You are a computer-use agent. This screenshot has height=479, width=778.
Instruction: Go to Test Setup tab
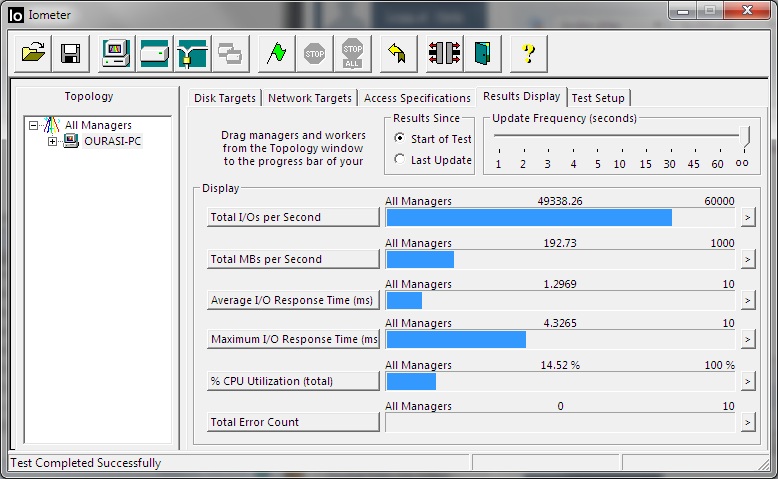[x=598, y=98]
